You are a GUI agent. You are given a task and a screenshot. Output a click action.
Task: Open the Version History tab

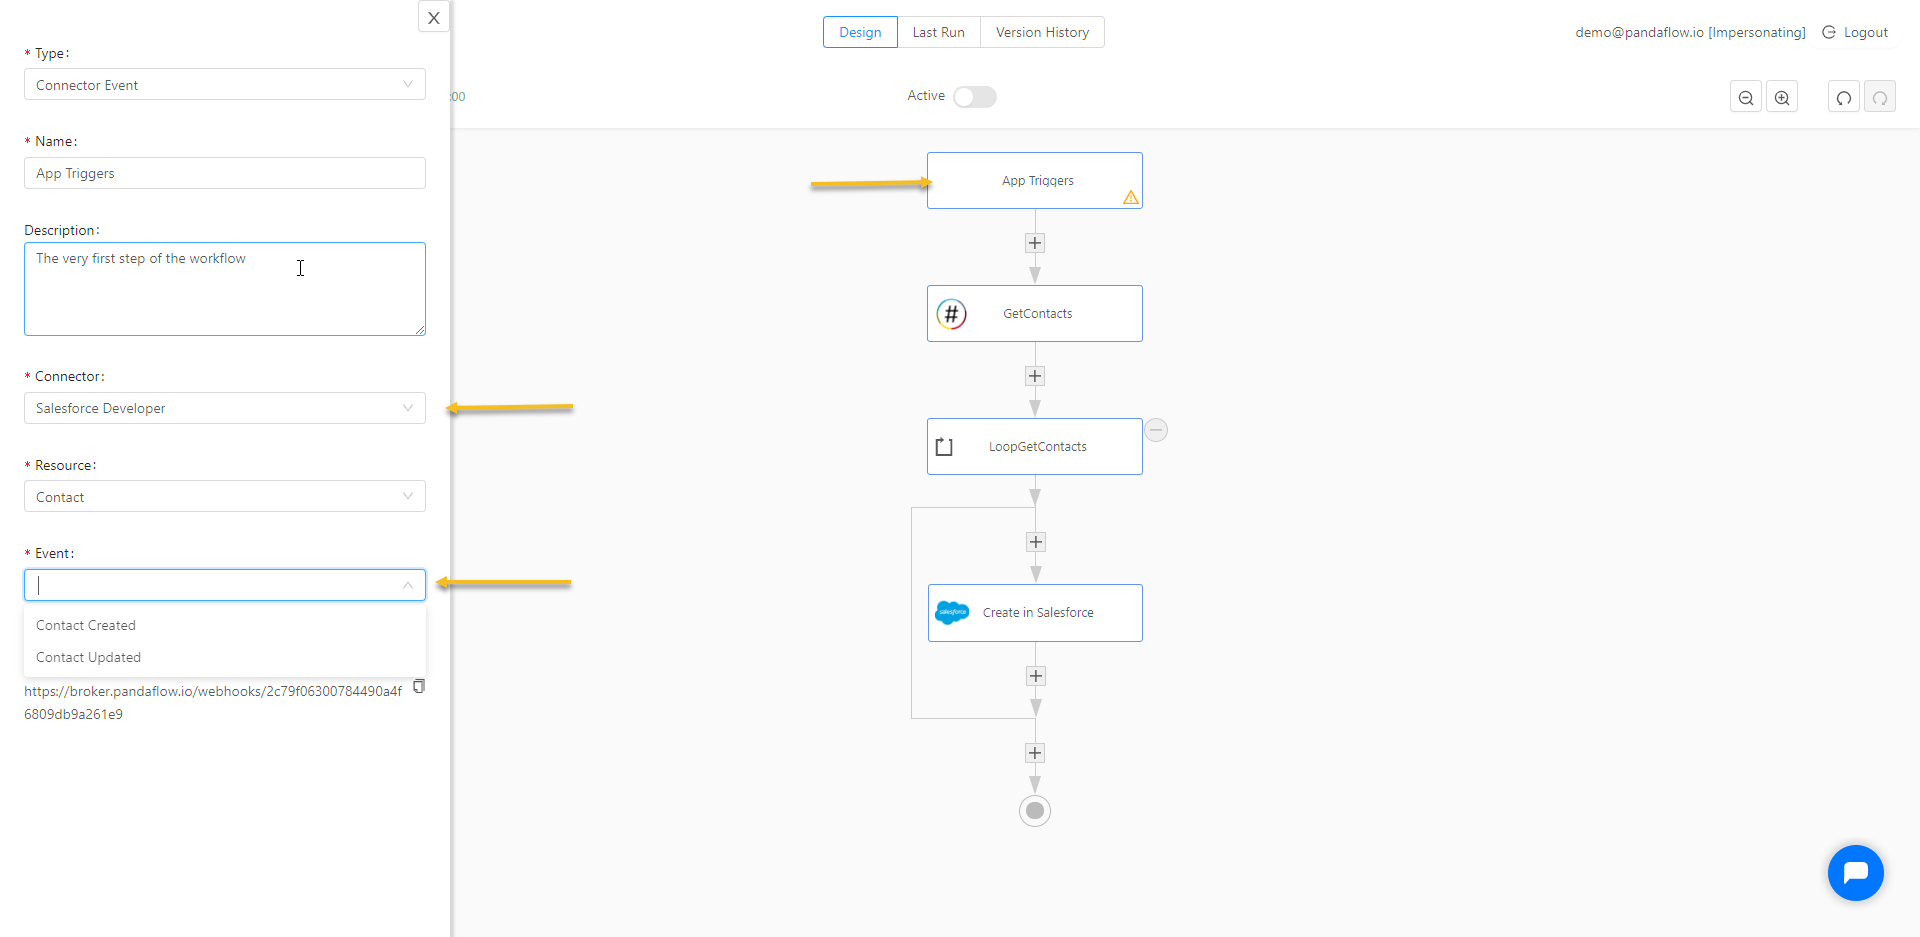1042,32
